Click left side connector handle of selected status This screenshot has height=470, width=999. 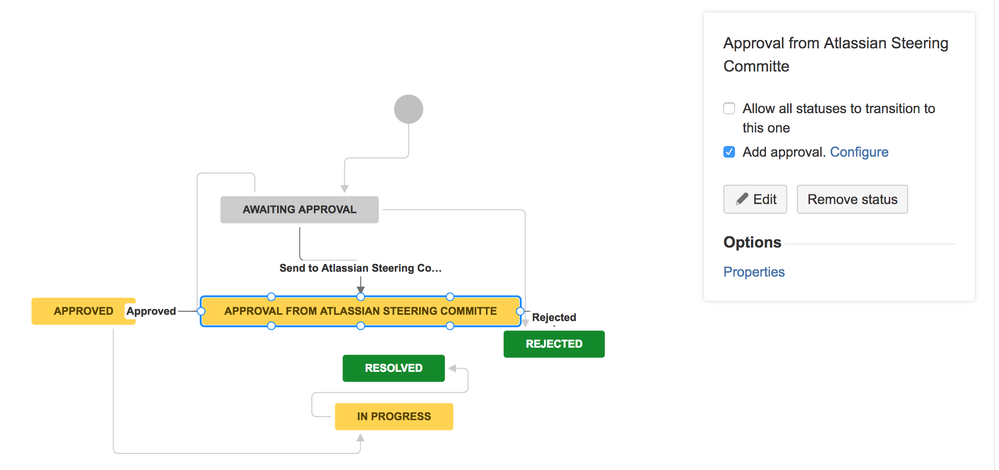[x=201, y=311]
